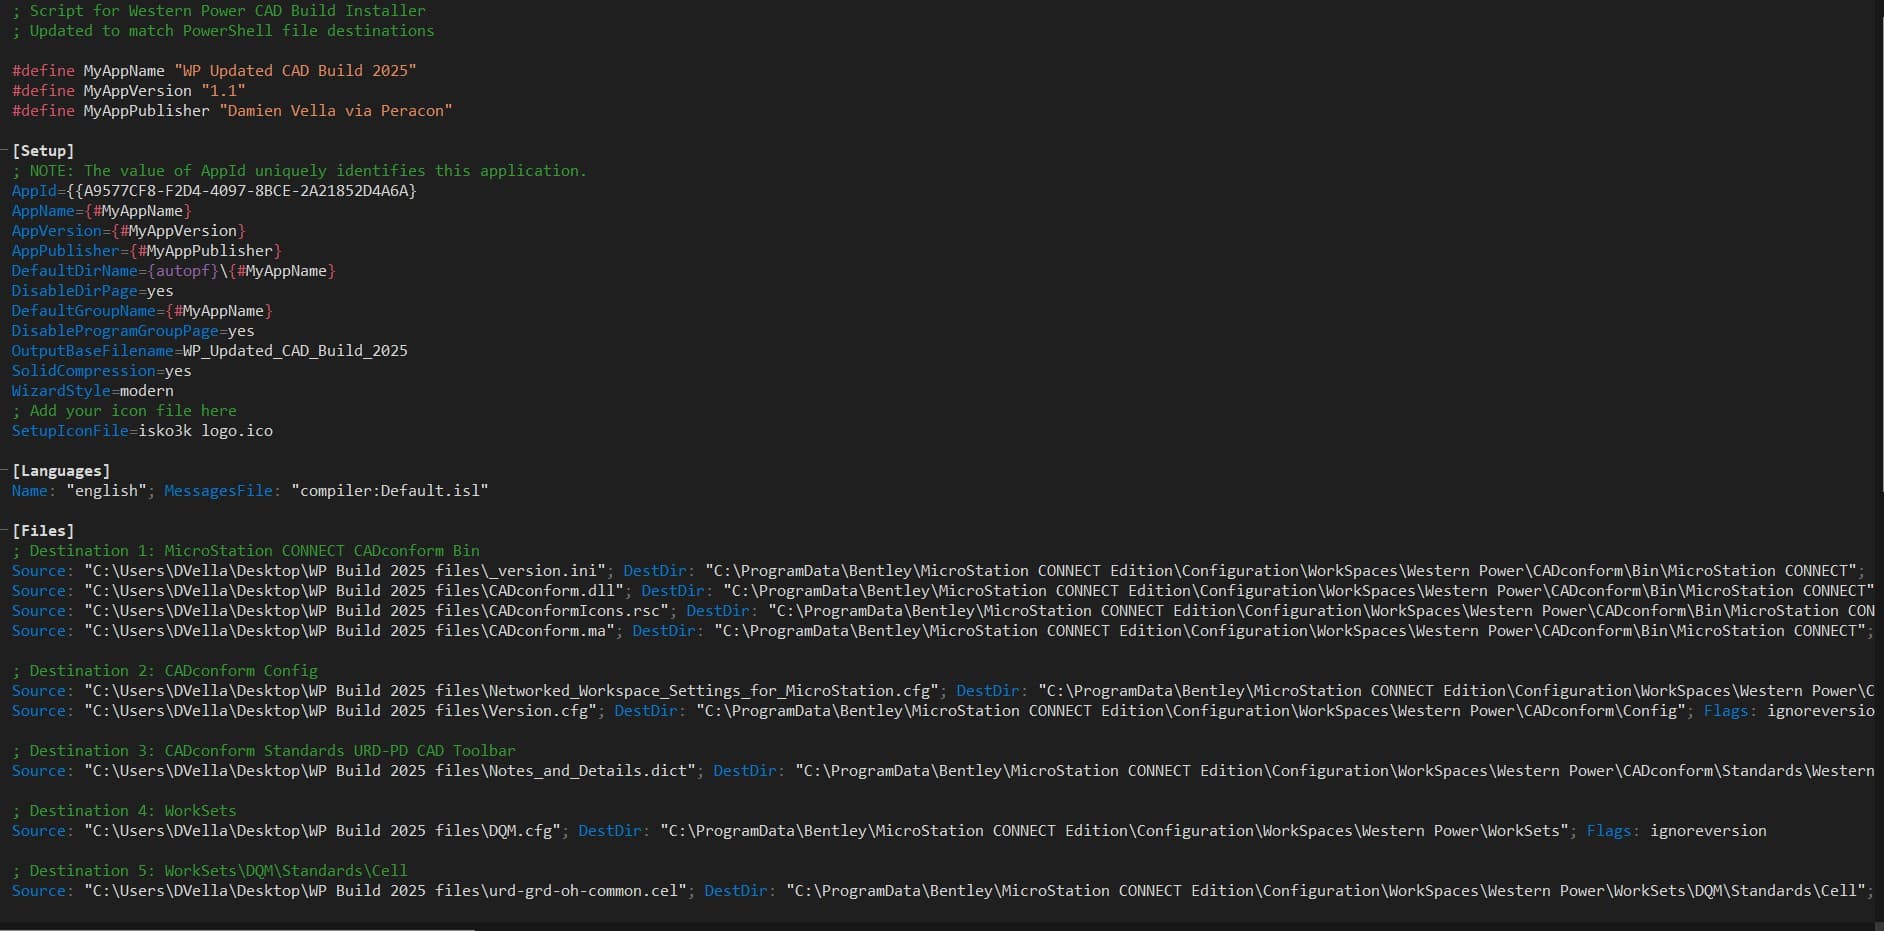Select the MyAppName define value text
1884x931 pixels.
(295, 70)
